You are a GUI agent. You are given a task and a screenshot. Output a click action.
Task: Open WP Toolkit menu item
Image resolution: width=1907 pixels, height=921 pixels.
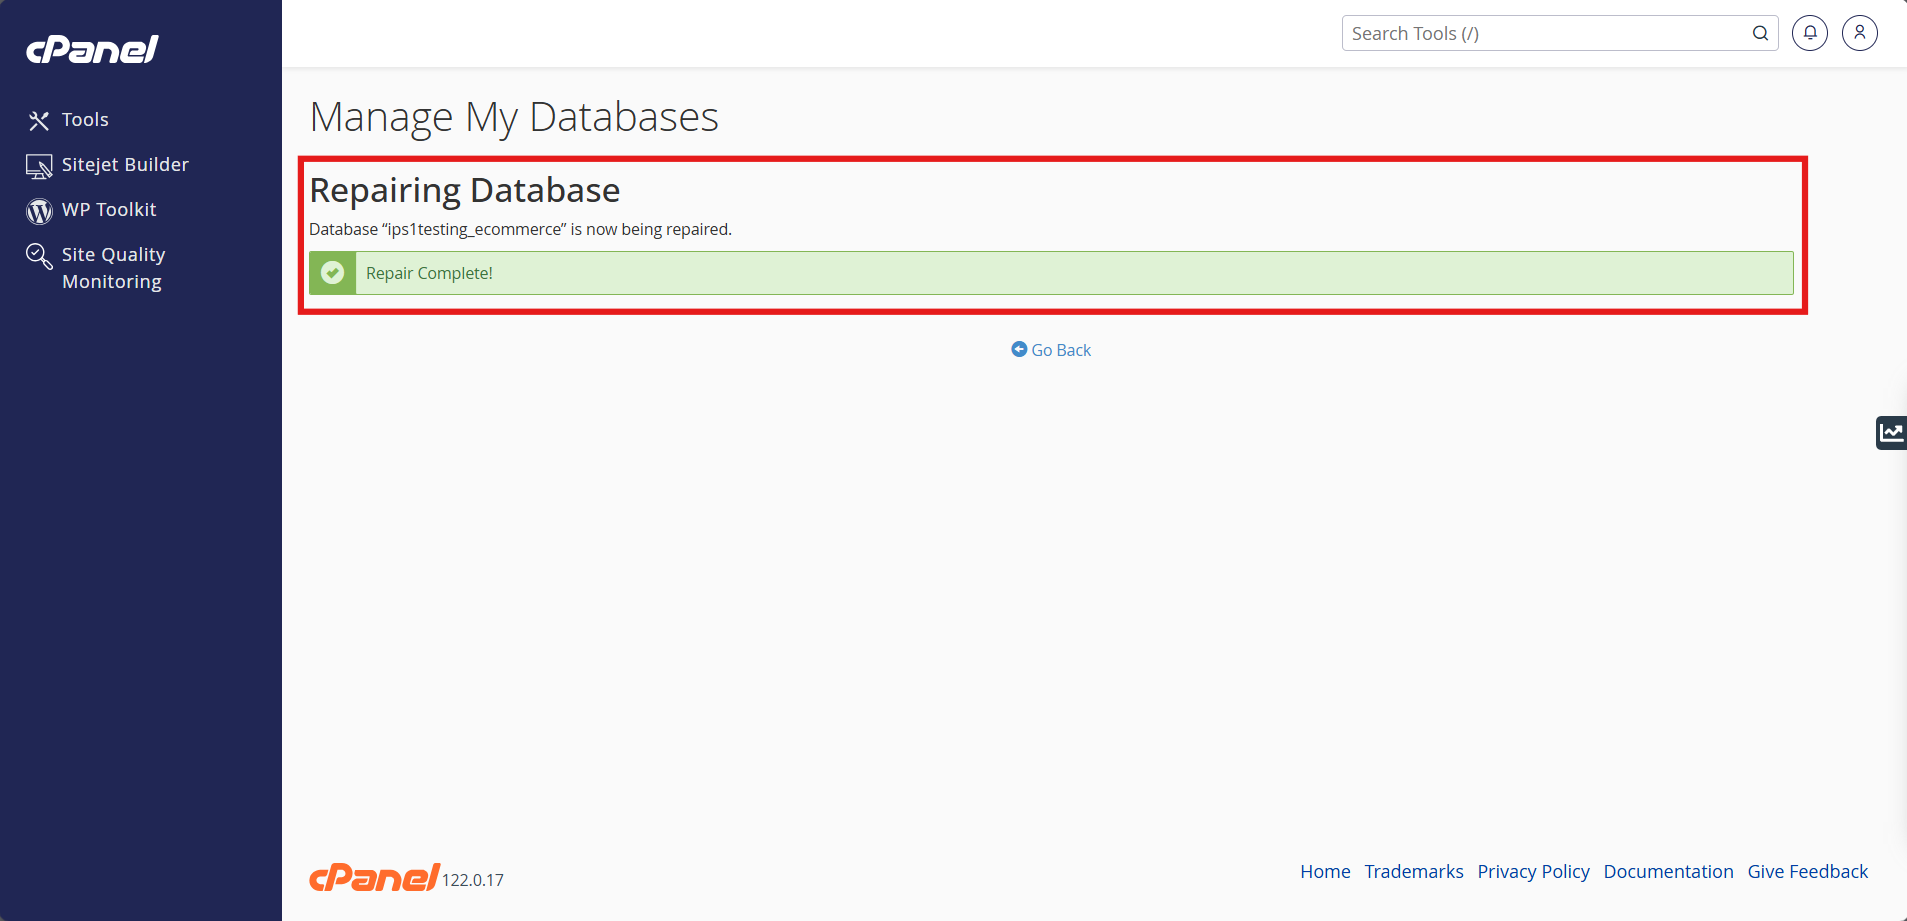[109, 210]
